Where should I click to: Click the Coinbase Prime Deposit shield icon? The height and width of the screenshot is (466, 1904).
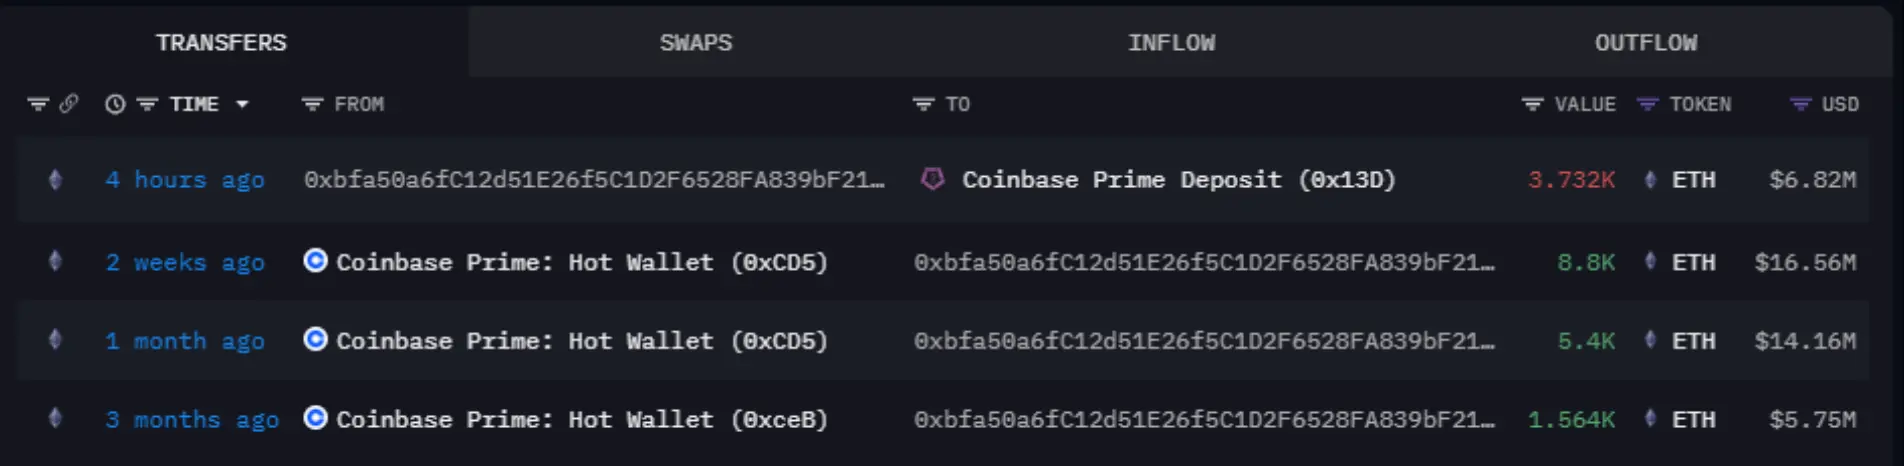click(932, 180)
